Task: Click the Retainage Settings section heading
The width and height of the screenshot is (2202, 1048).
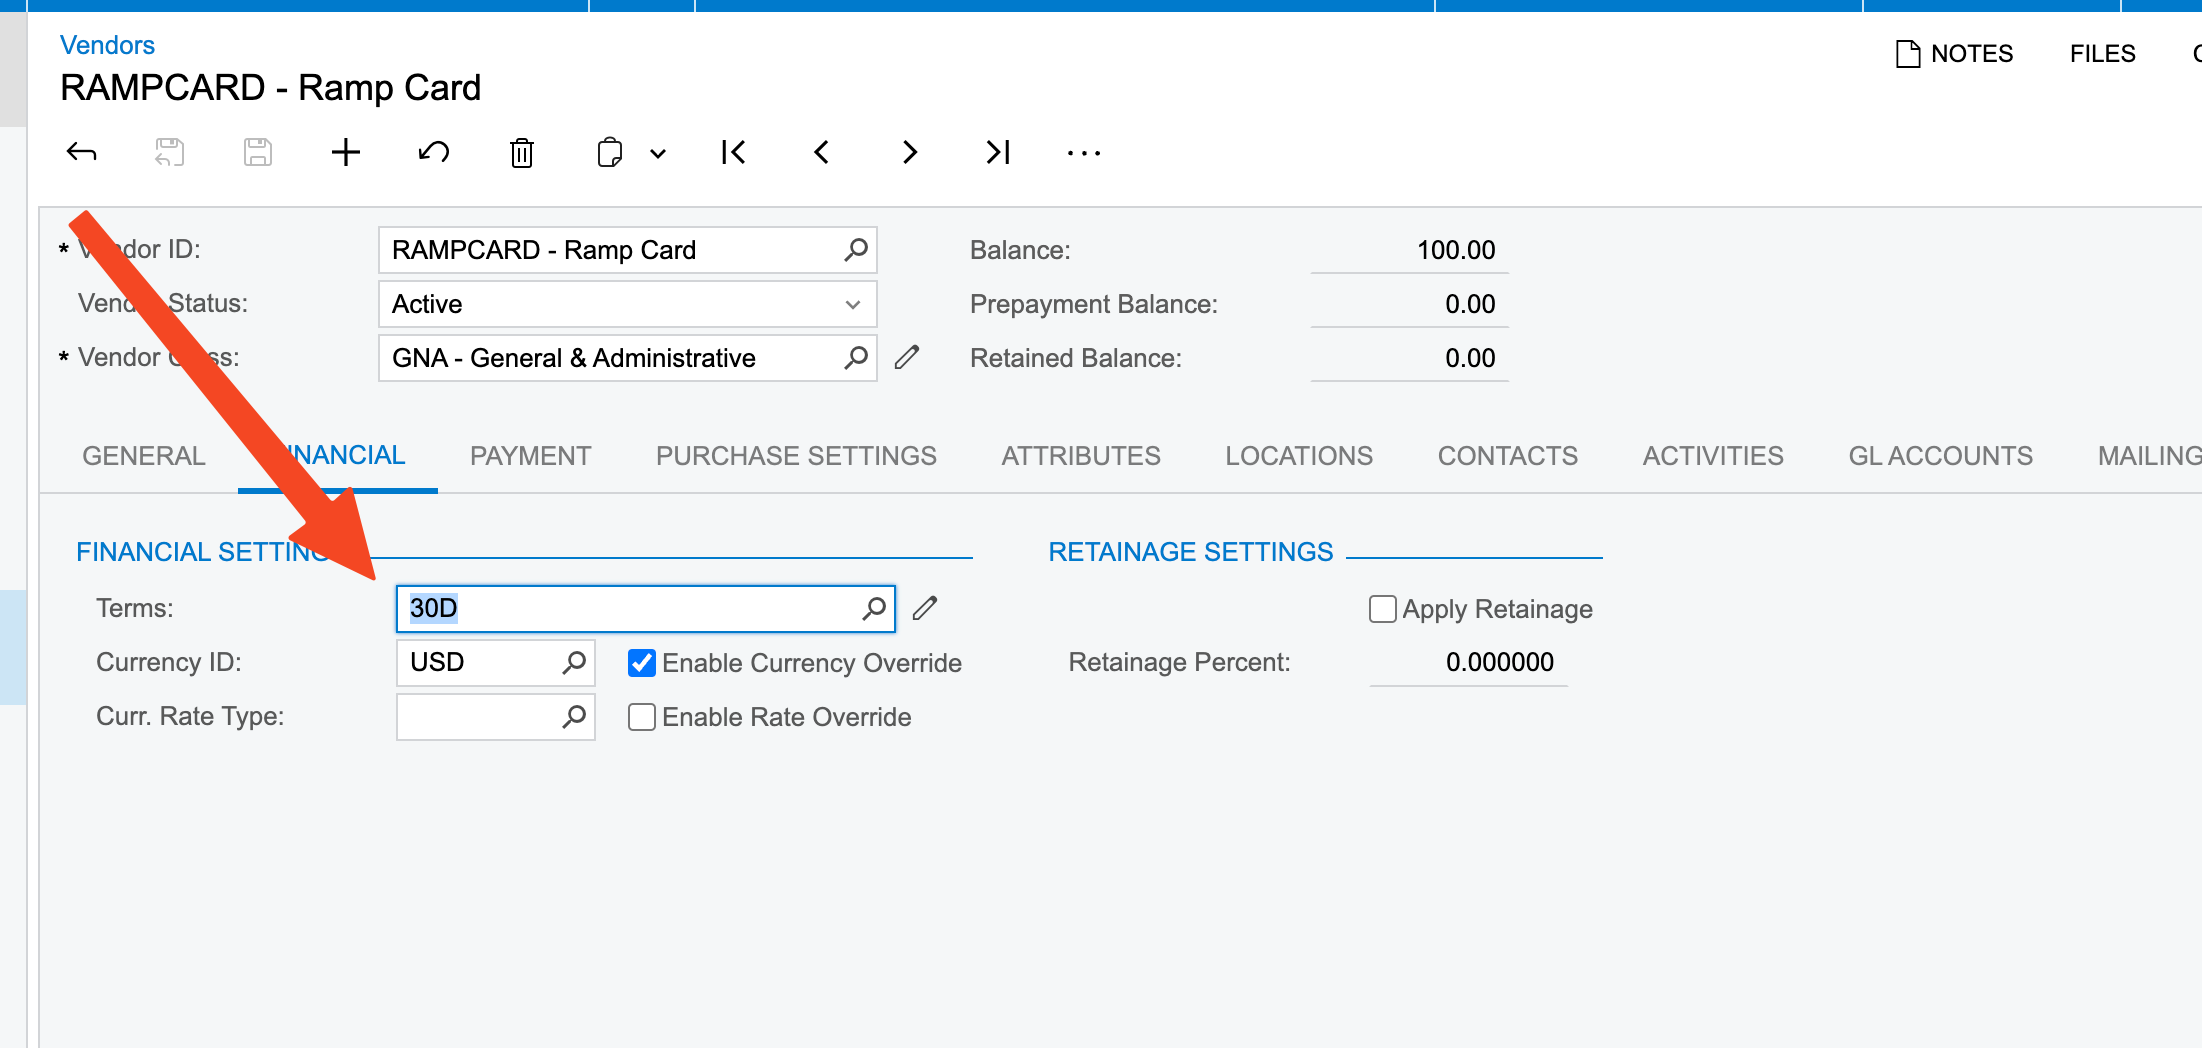Action: click(x=1190, y=552)
